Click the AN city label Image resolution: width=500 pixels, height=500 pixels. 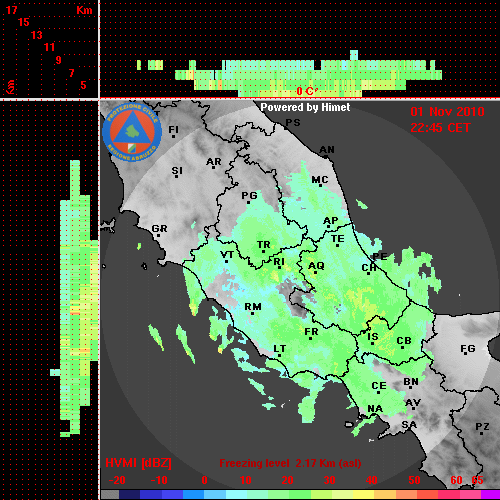[327, 150]
